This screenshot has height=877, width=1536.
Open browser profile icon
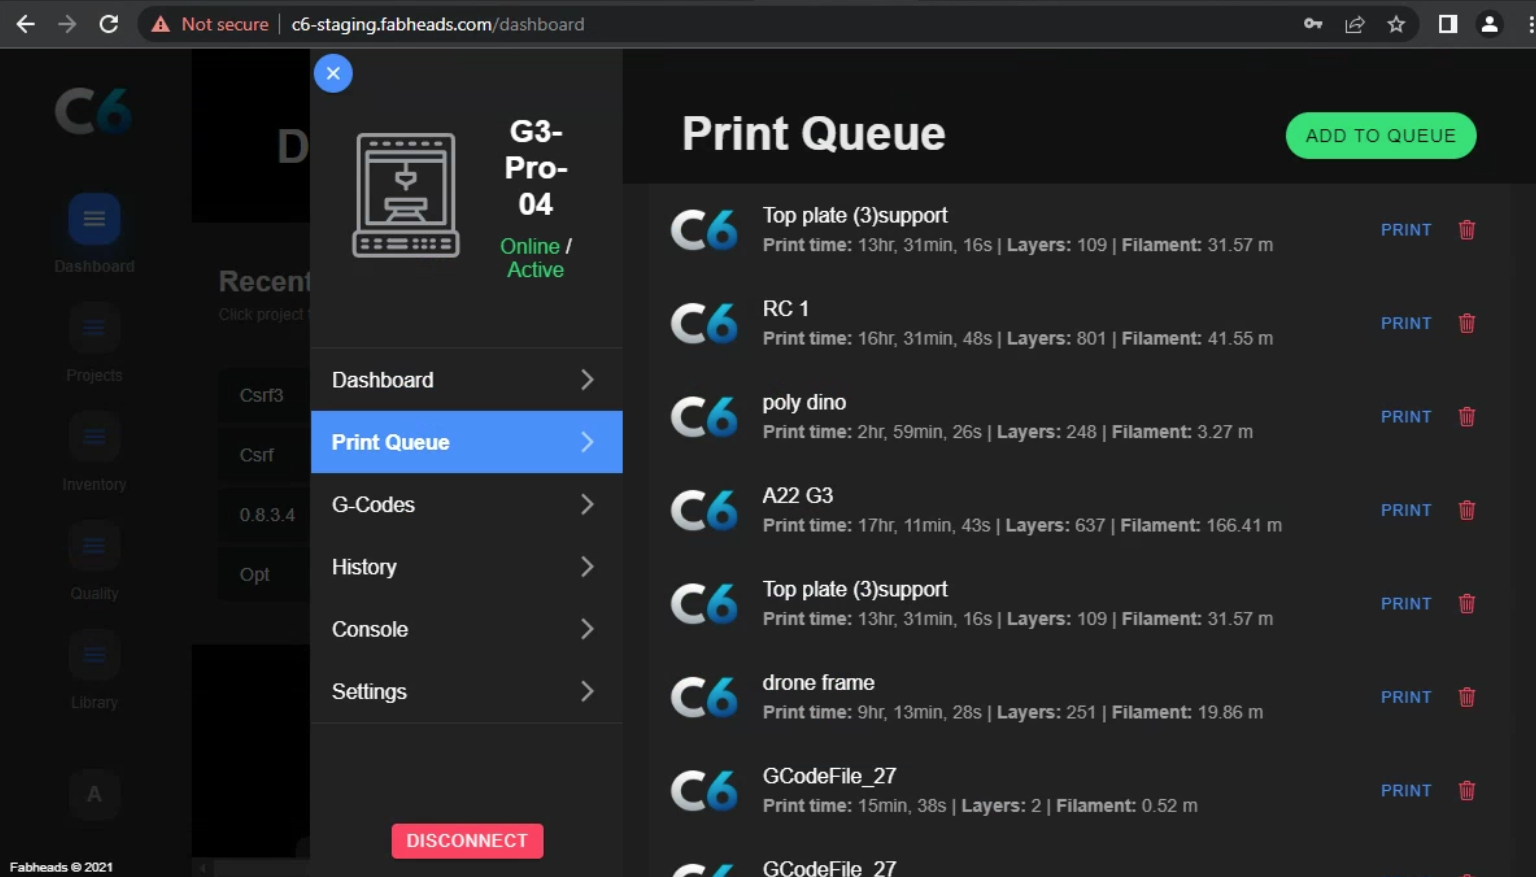[1489, 24]
